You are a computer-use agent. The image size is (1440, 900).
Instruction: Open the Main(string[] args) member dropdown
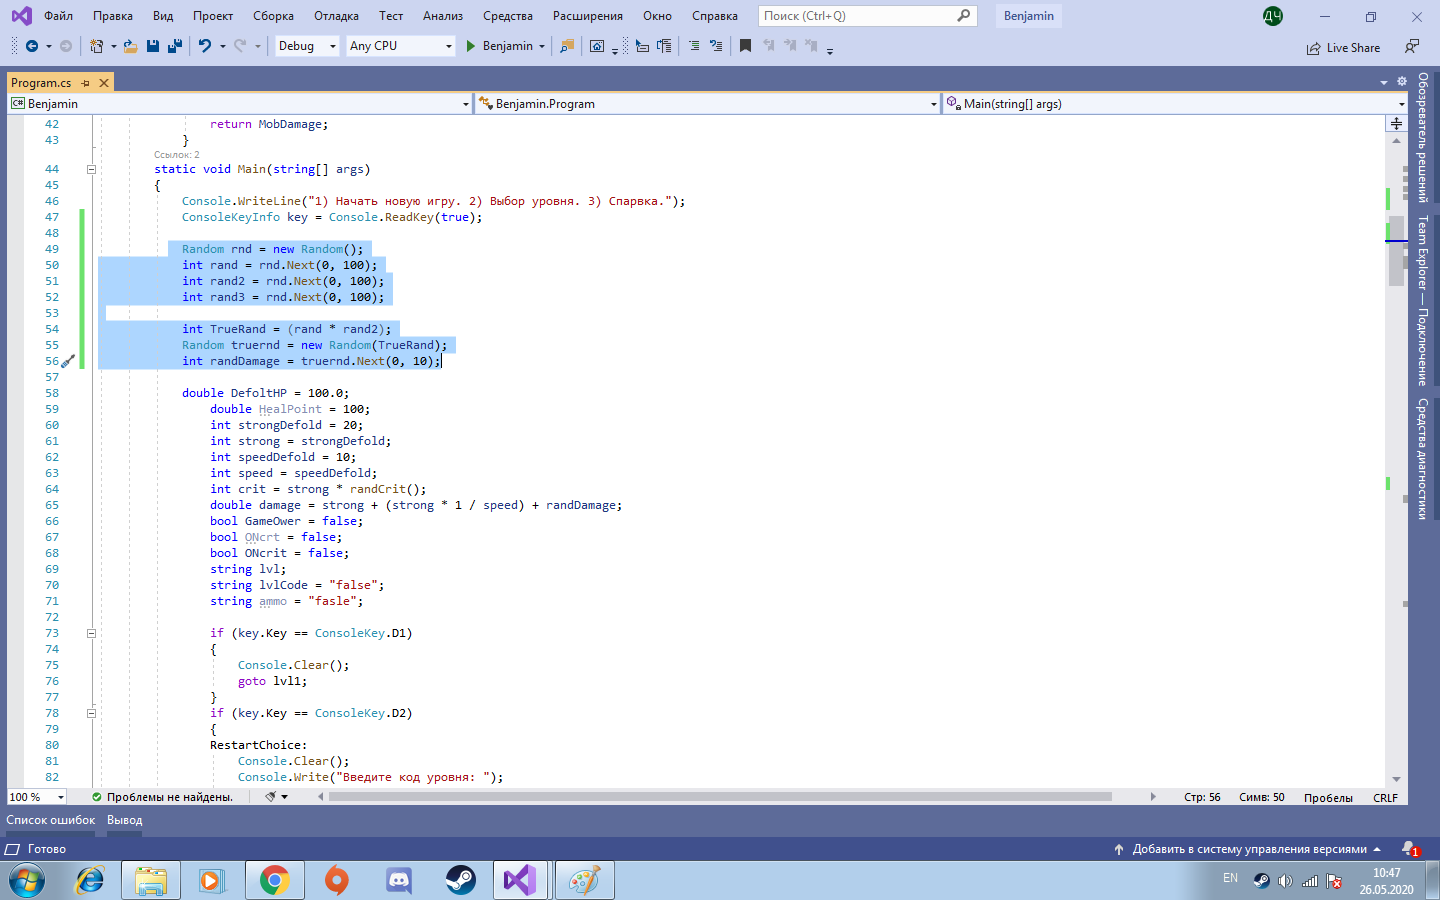1175,104
